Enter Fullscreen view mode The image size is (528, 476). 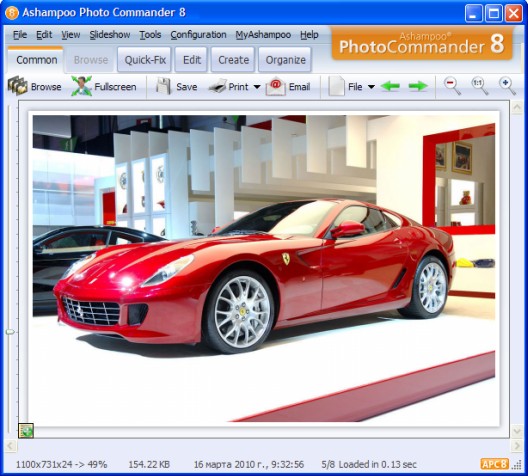click(x=81, y=86)
